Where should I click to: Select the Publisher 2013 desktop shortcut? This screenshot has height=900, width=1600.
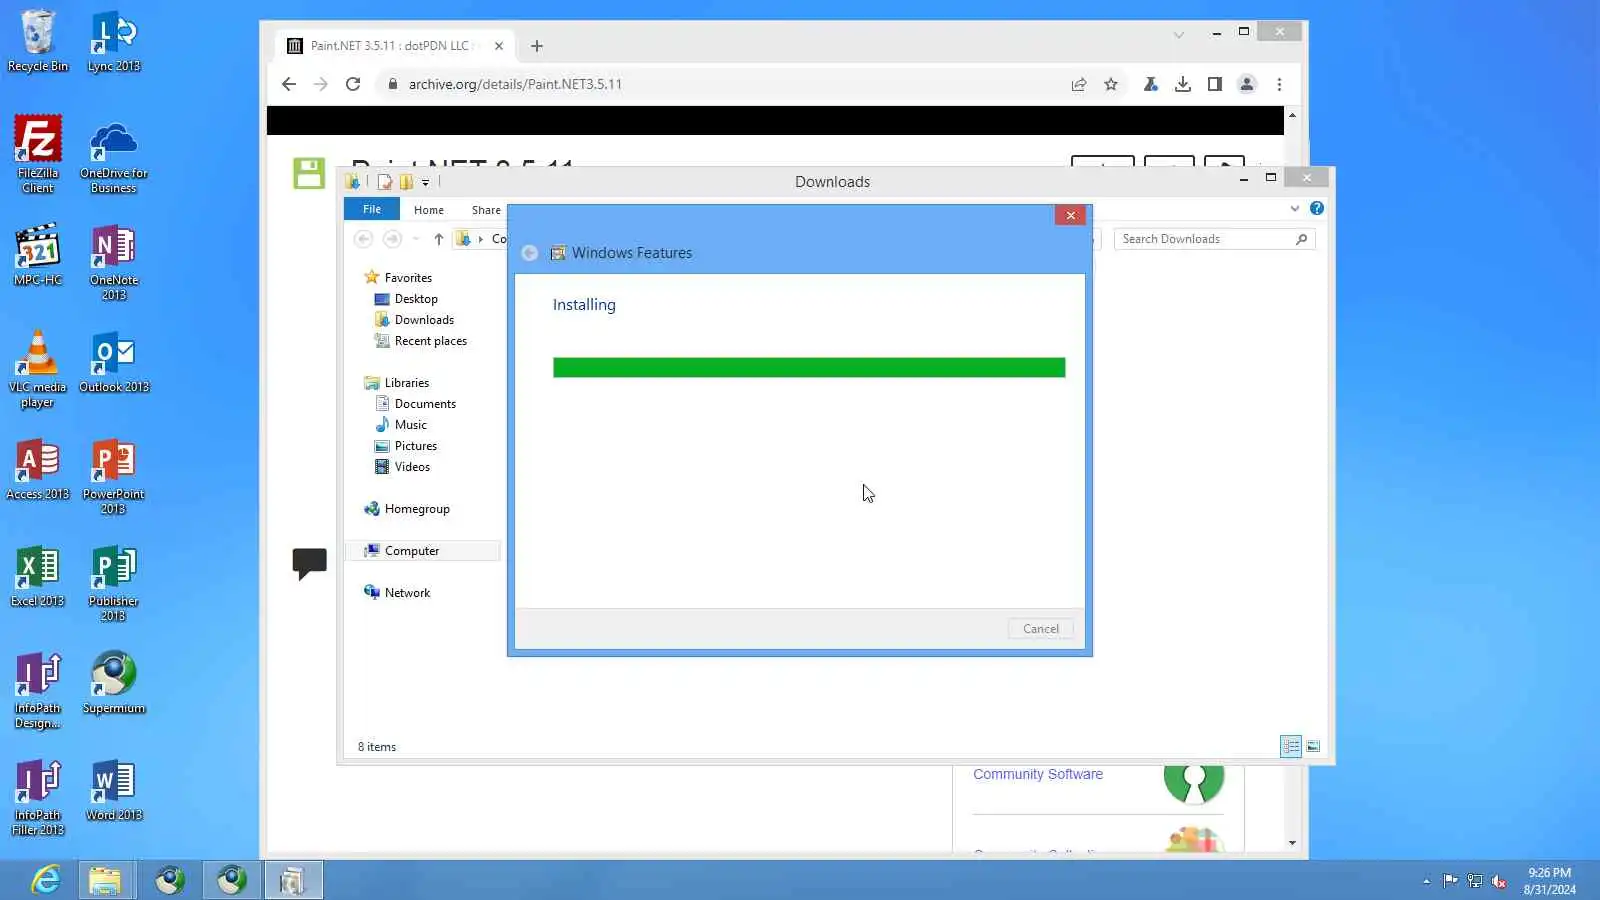(x=114, y=583)
